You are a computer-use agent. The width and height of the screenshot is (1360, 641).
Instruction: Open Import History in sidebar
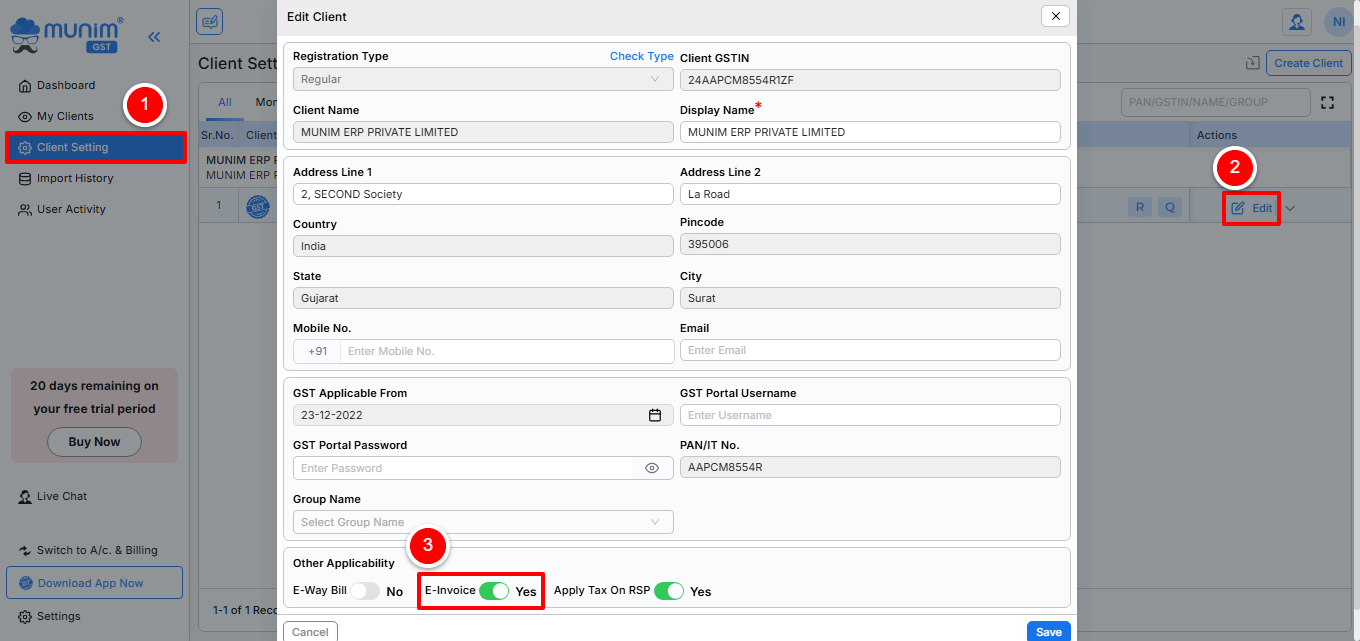click(75, 178)
